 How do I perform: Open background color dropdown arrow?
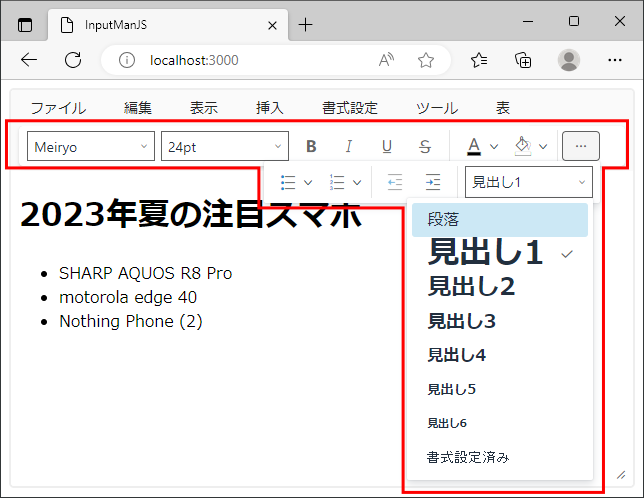(x=543, y=146)
